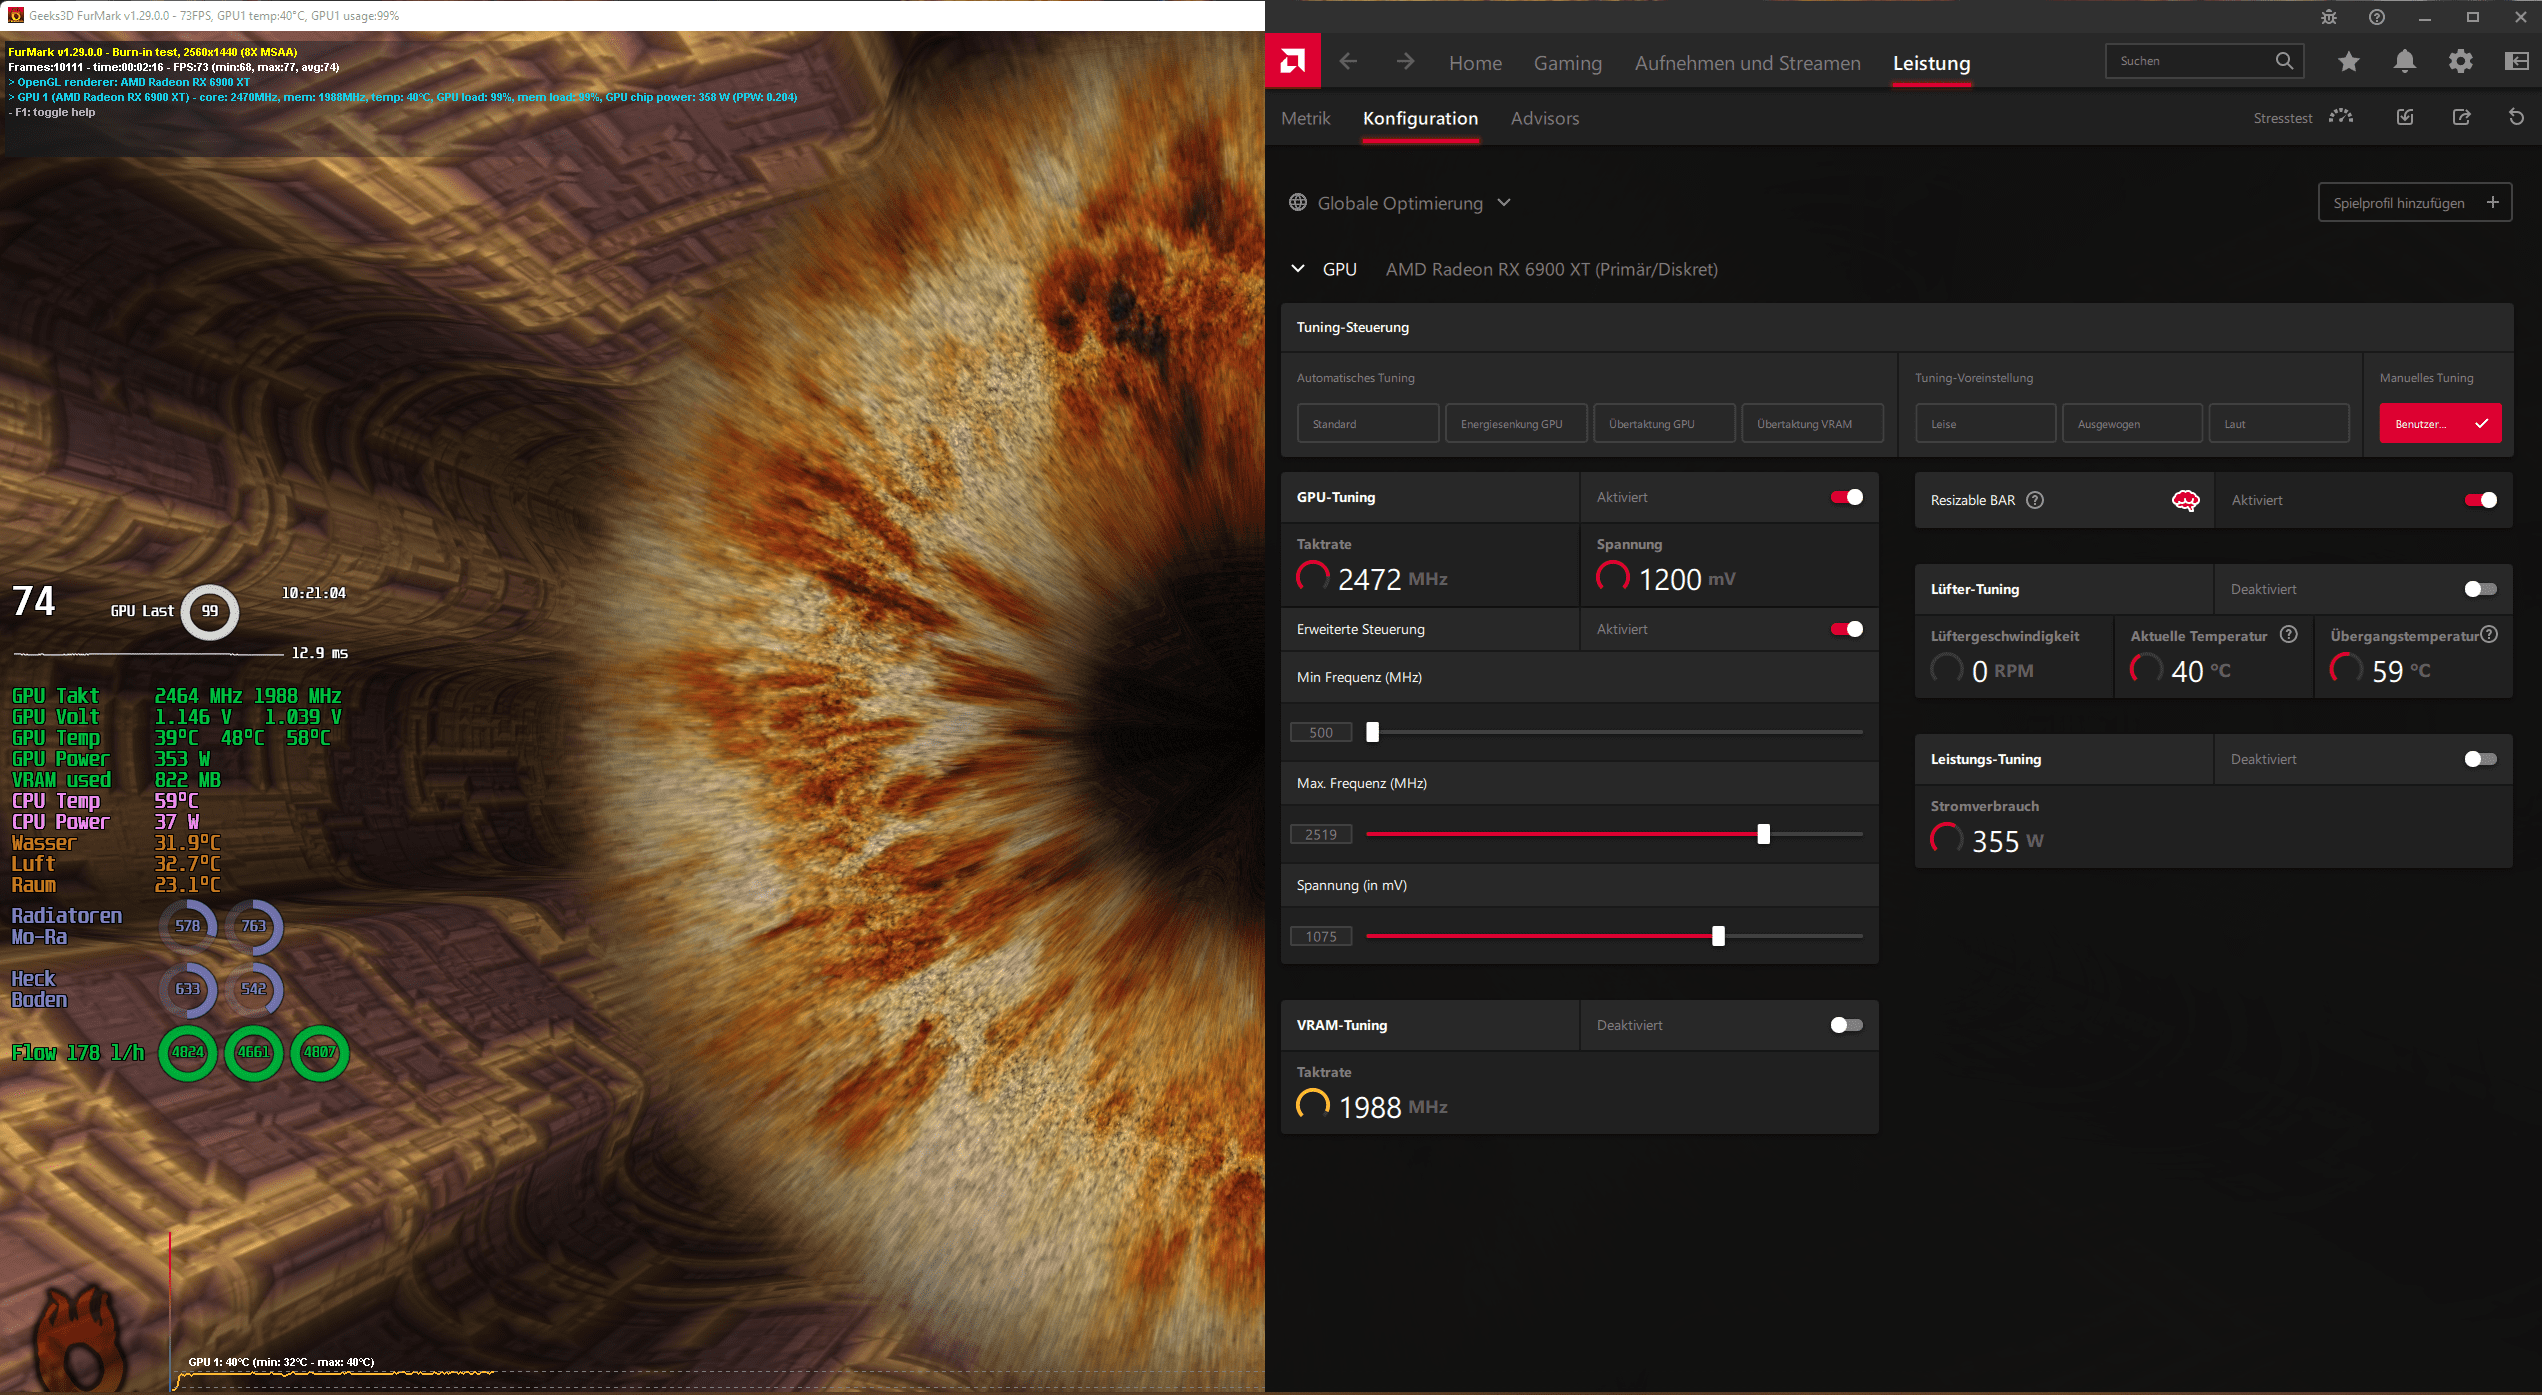Open favorites star icon
This screenshot has width=2542, height=1395.
[2349, 62]
